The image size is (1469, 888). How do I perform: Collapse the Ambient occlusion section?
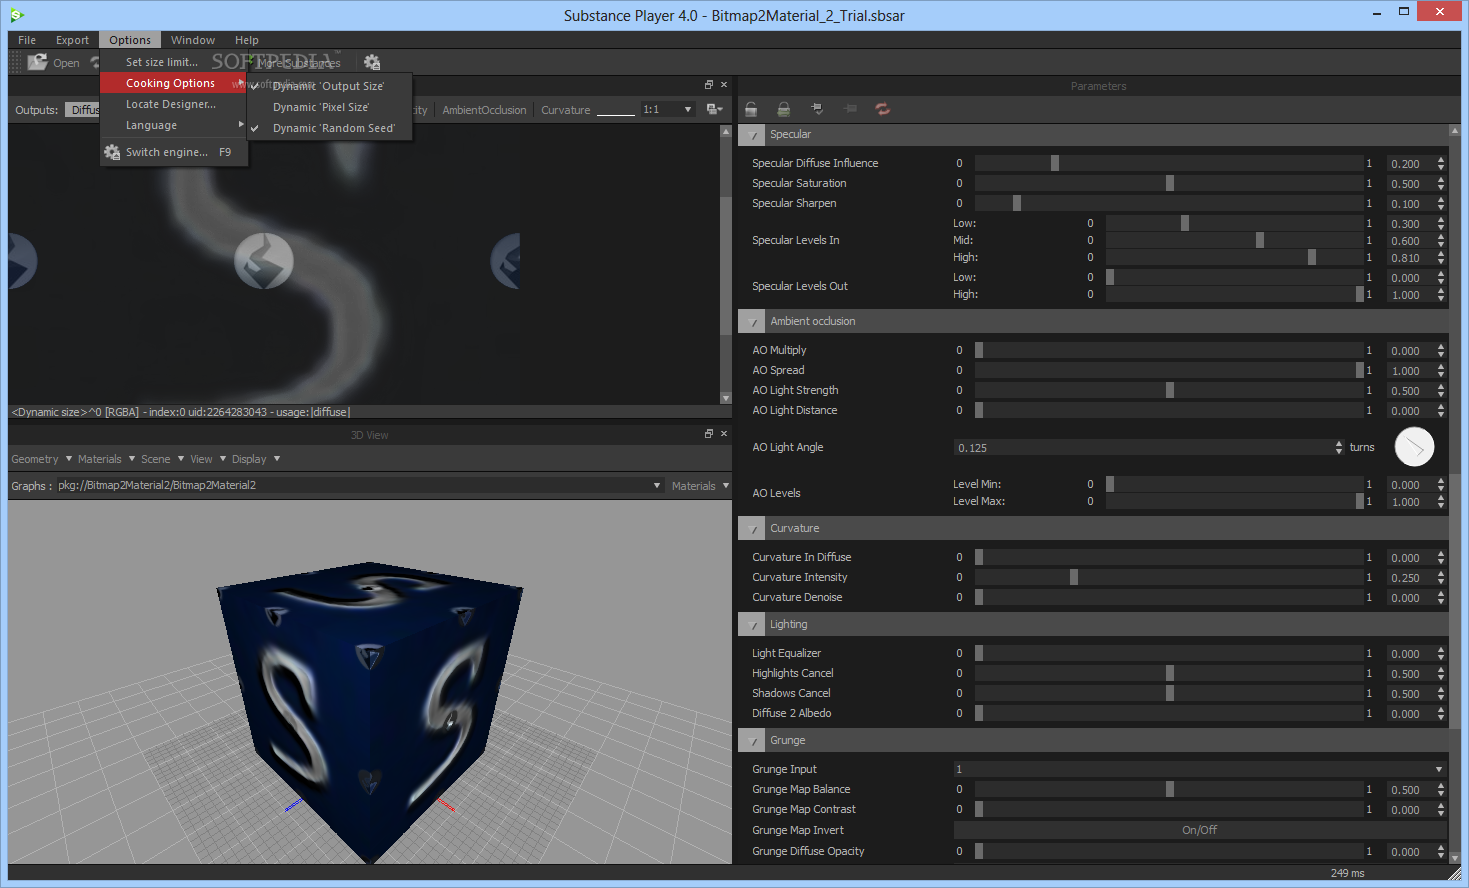point(754,322)
